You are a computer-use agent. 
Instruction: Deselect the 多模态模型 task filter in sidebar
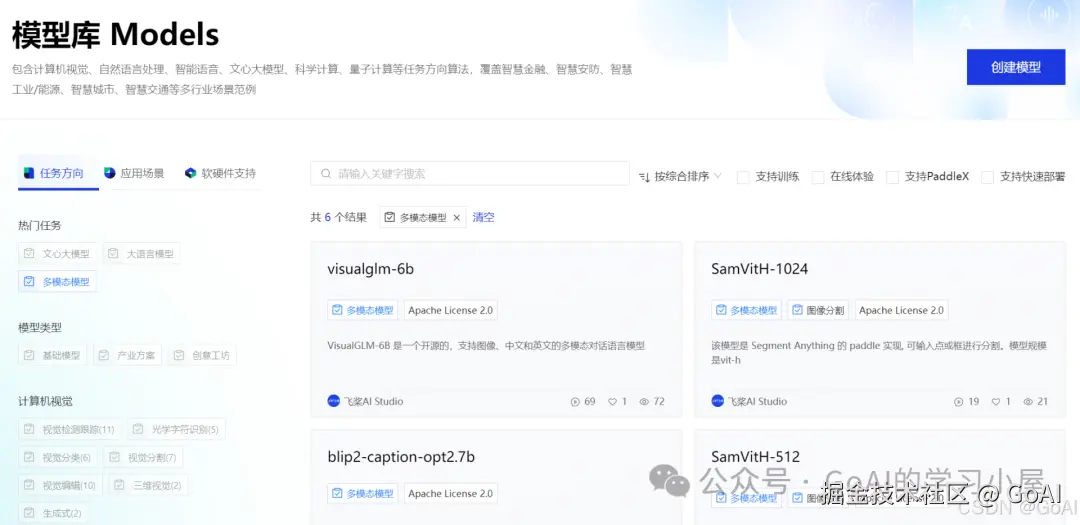(58, 281)
